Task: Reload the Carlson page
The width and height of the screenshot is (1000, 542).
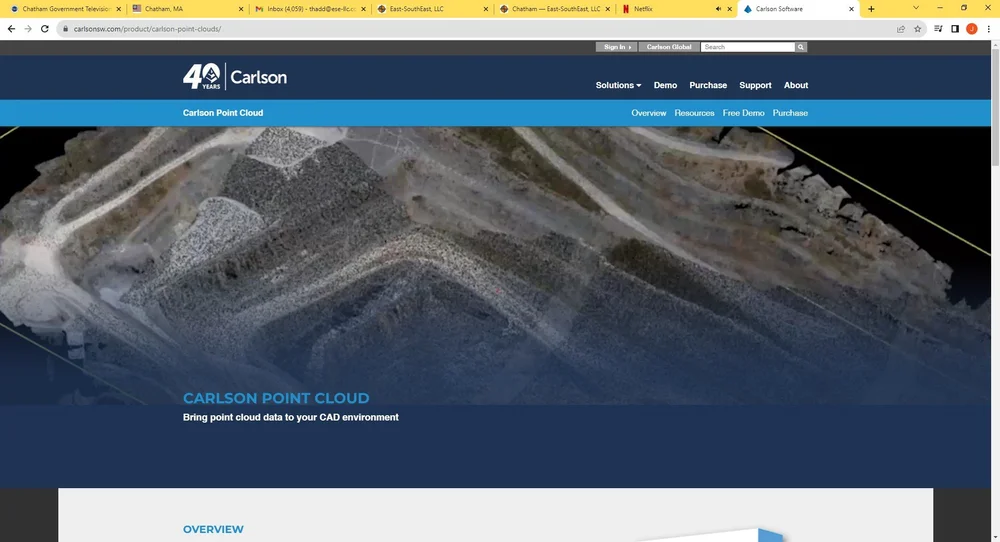Action: (x=45, y=29)
